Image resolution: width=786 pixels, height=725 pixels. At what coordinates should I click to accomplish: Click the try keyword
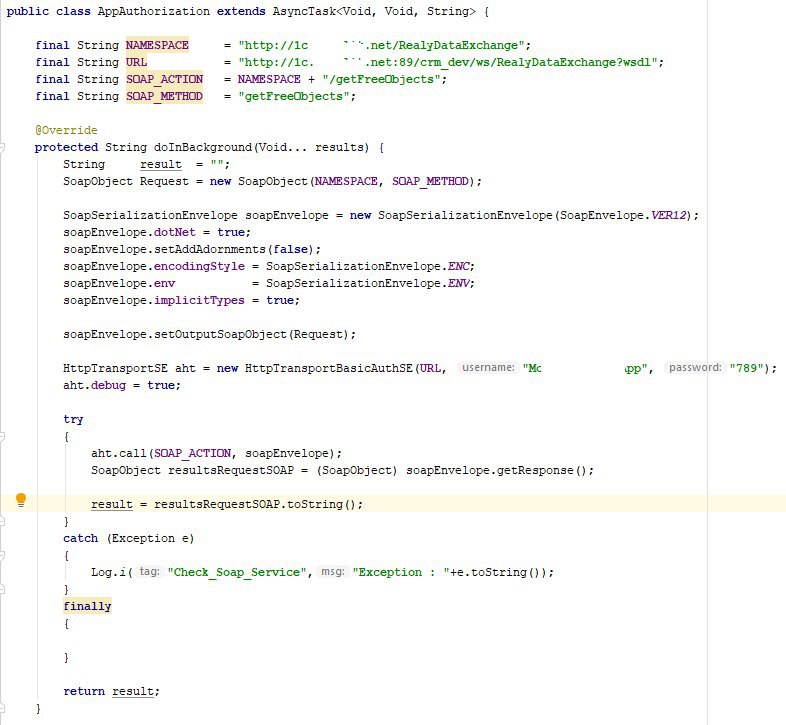(73, 420)
